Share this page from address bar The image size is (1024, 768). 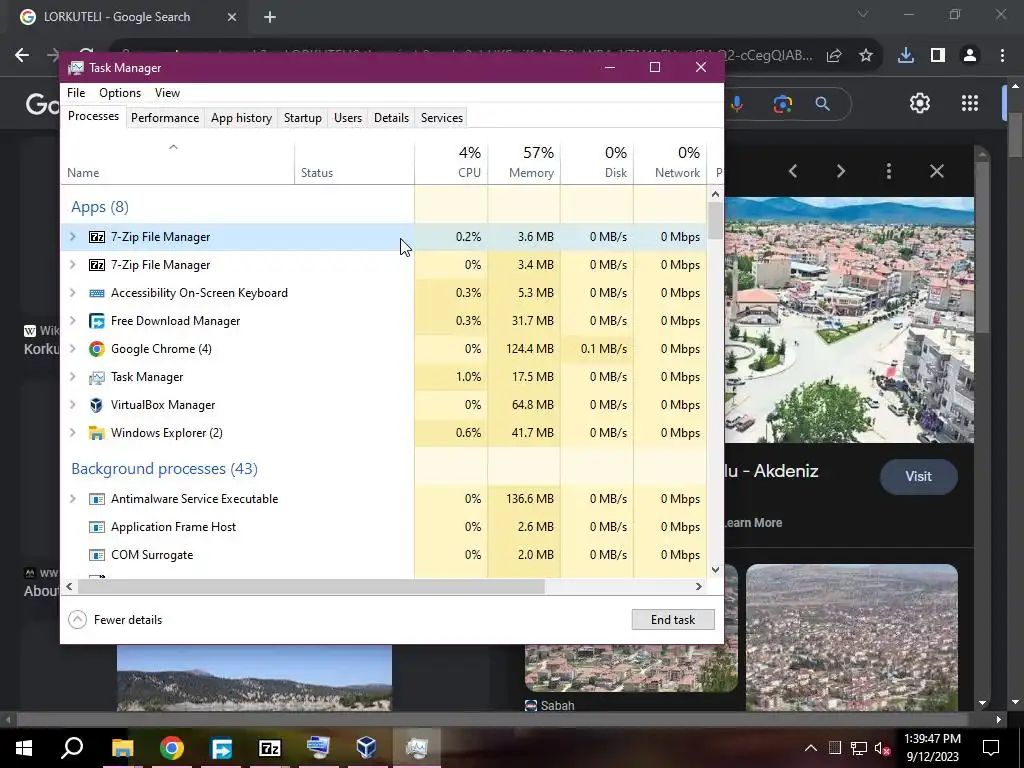(834, 56)
